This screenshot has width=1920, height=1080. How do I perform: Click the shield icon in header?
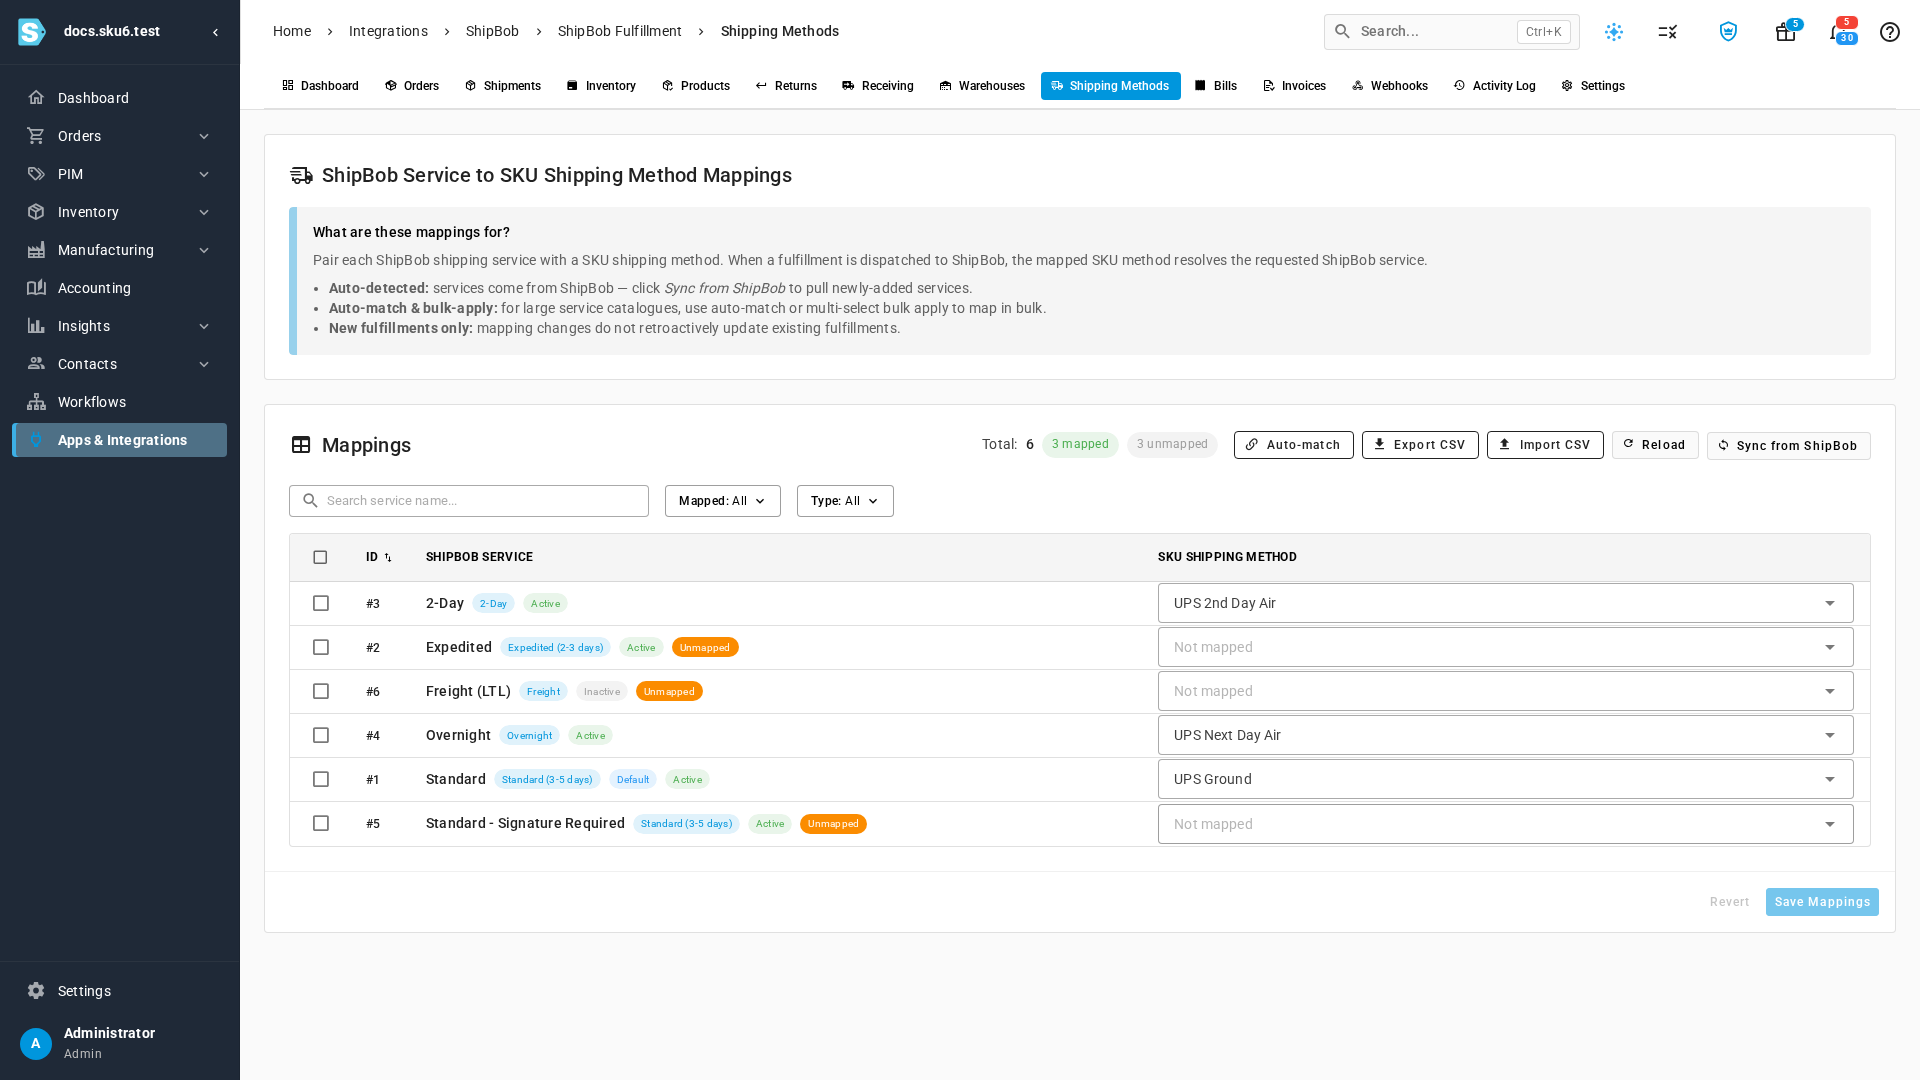(1728, 32)
